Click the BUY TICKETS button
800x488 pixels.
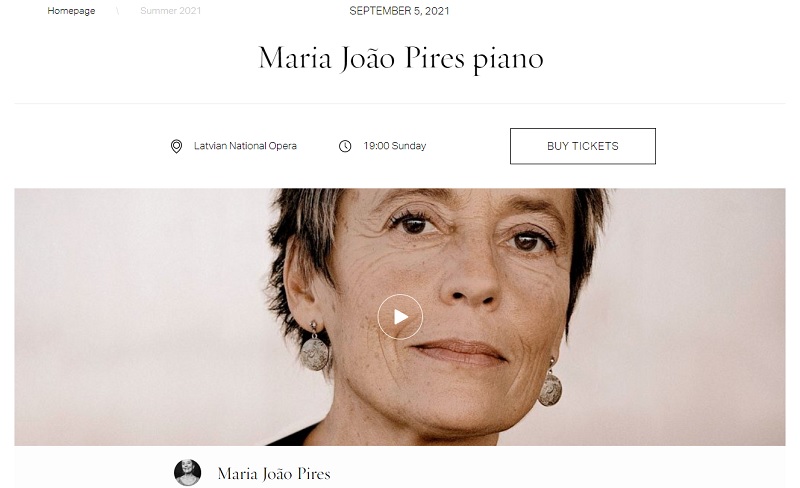point(583,146)
